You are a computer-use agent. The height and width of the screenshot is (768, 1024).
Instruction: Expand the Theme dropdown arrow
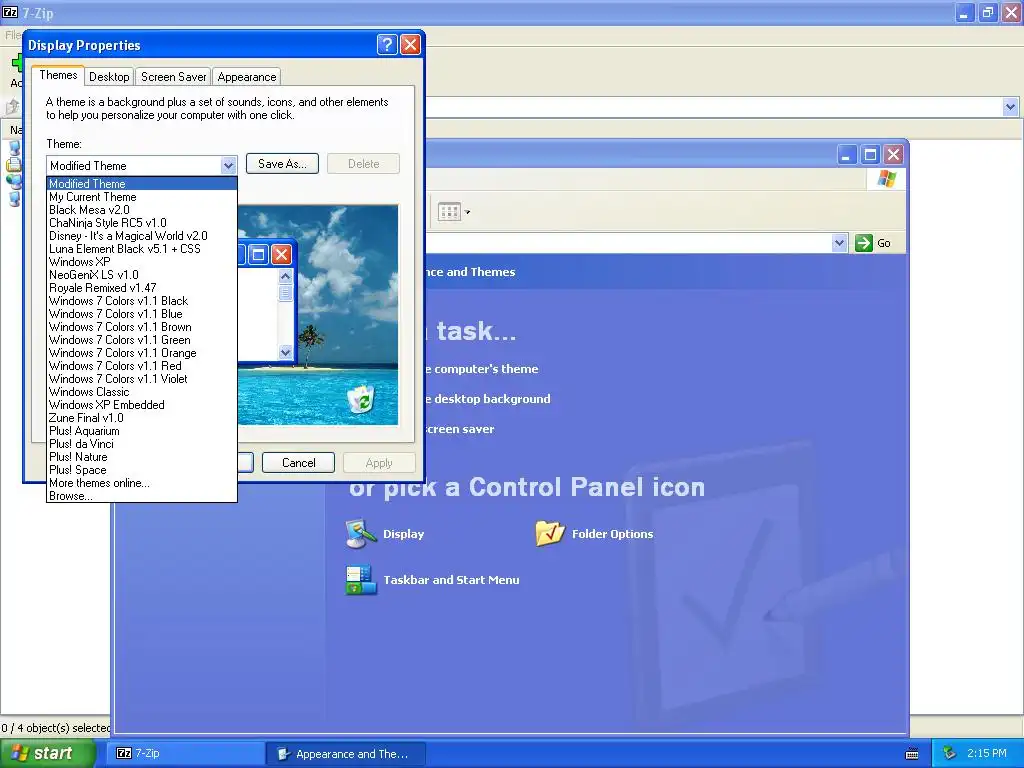pyautogui.click(x=228, y=166)
